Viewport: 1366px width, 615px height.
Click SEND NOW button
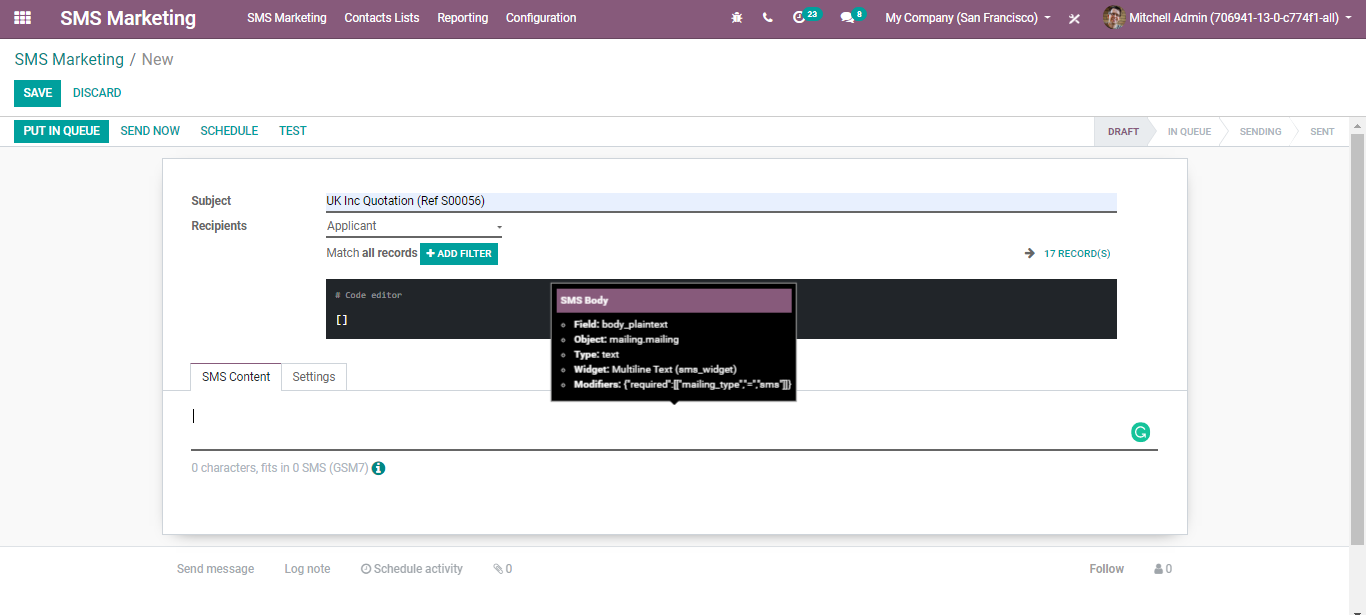click(150, 131)
